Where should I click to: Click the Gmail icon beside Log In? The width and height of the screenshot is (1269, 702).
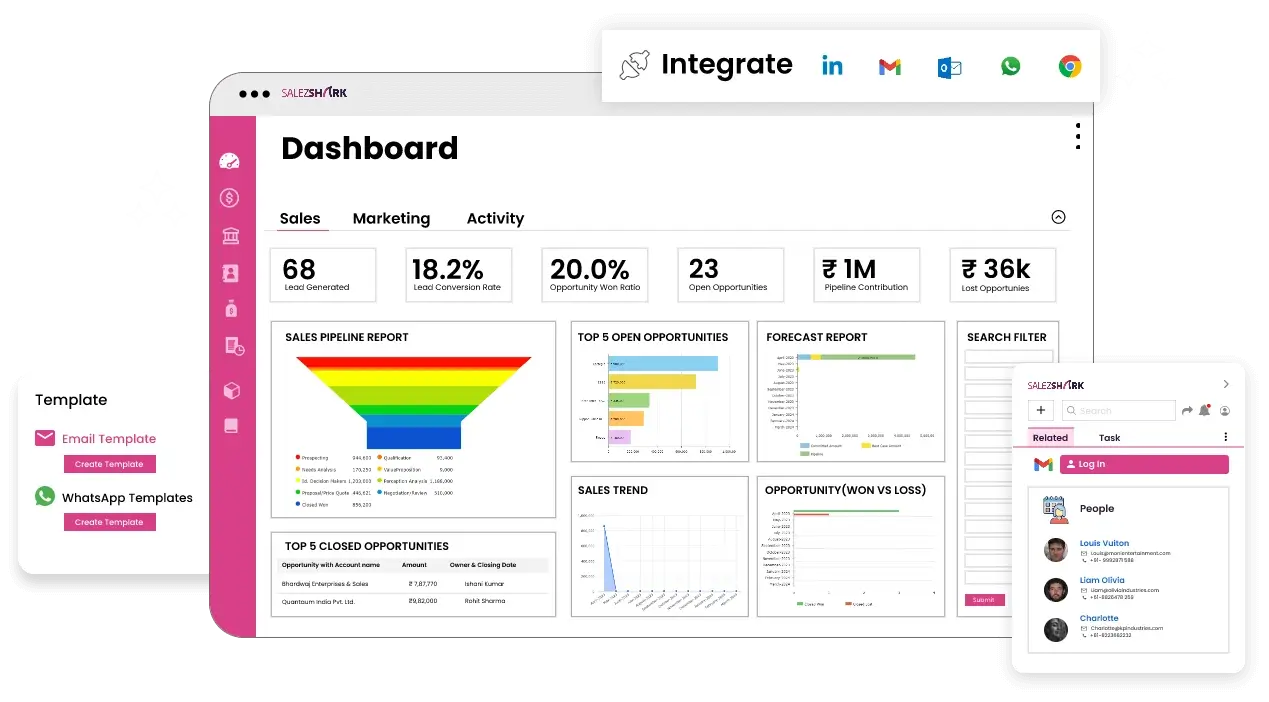pyautogui.click(x=1043, y=464)
